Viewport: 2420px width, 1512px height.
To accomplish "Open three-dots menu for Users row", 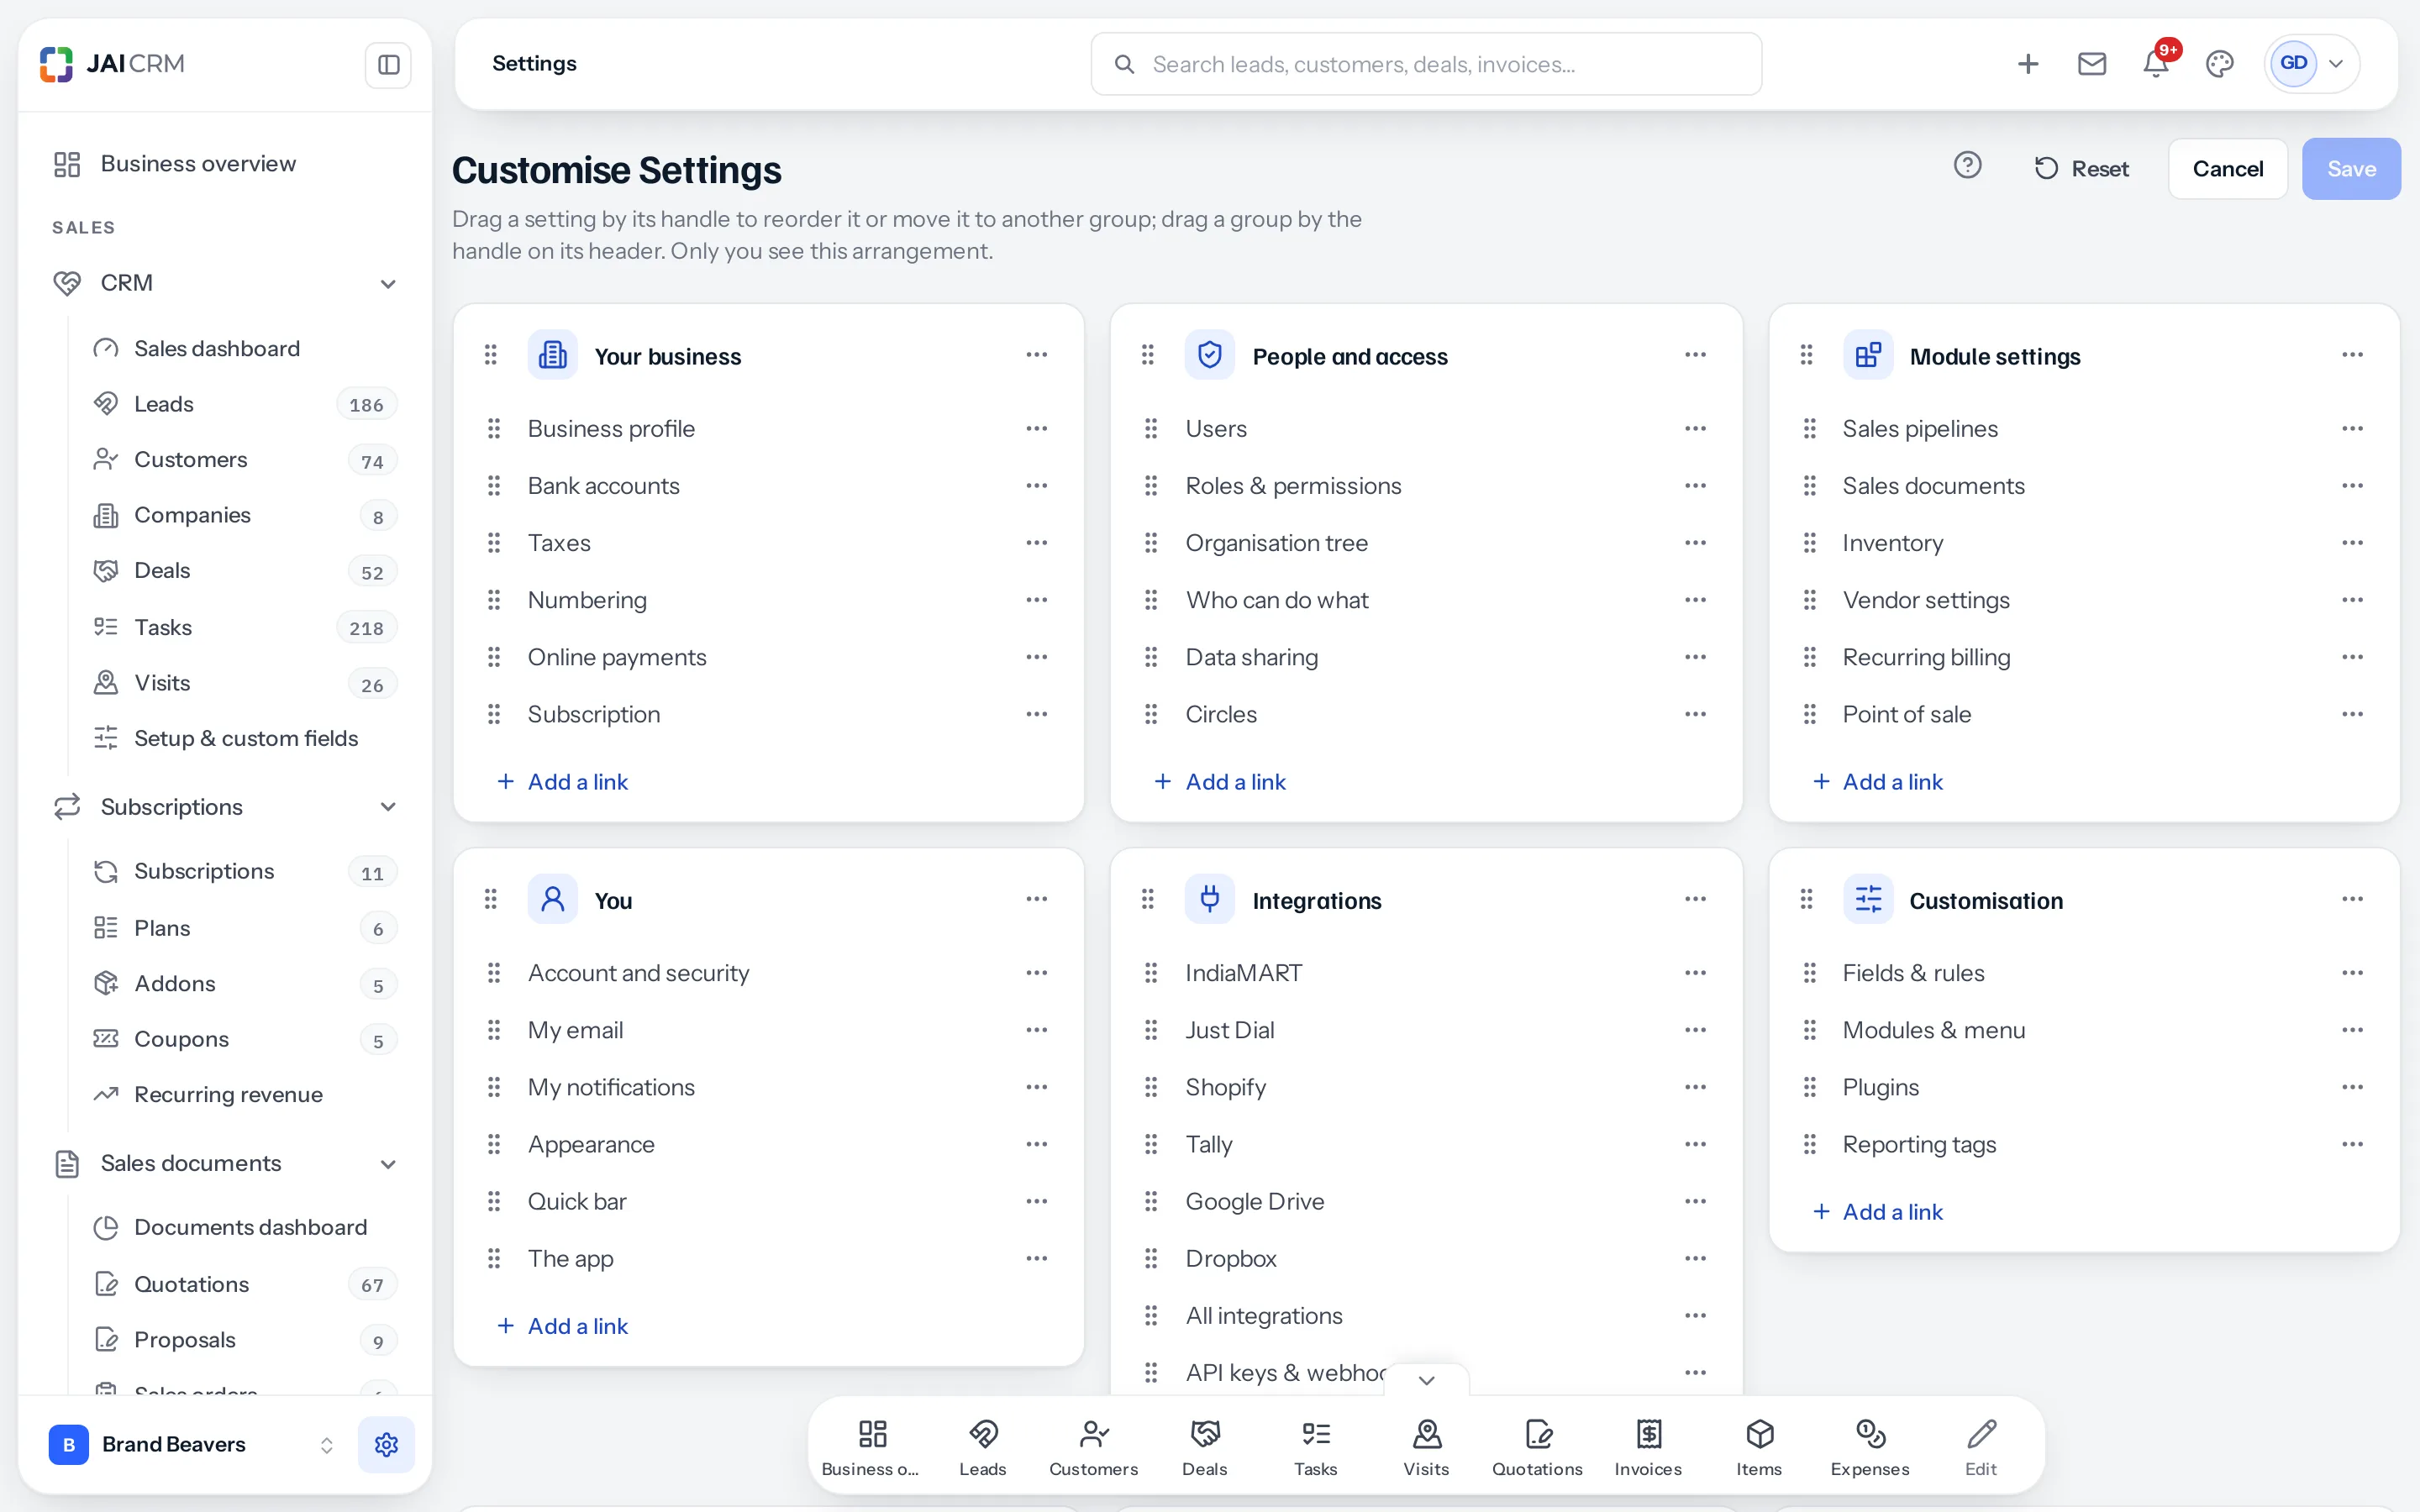I will pyautogui.click(x=1695, y=429).
